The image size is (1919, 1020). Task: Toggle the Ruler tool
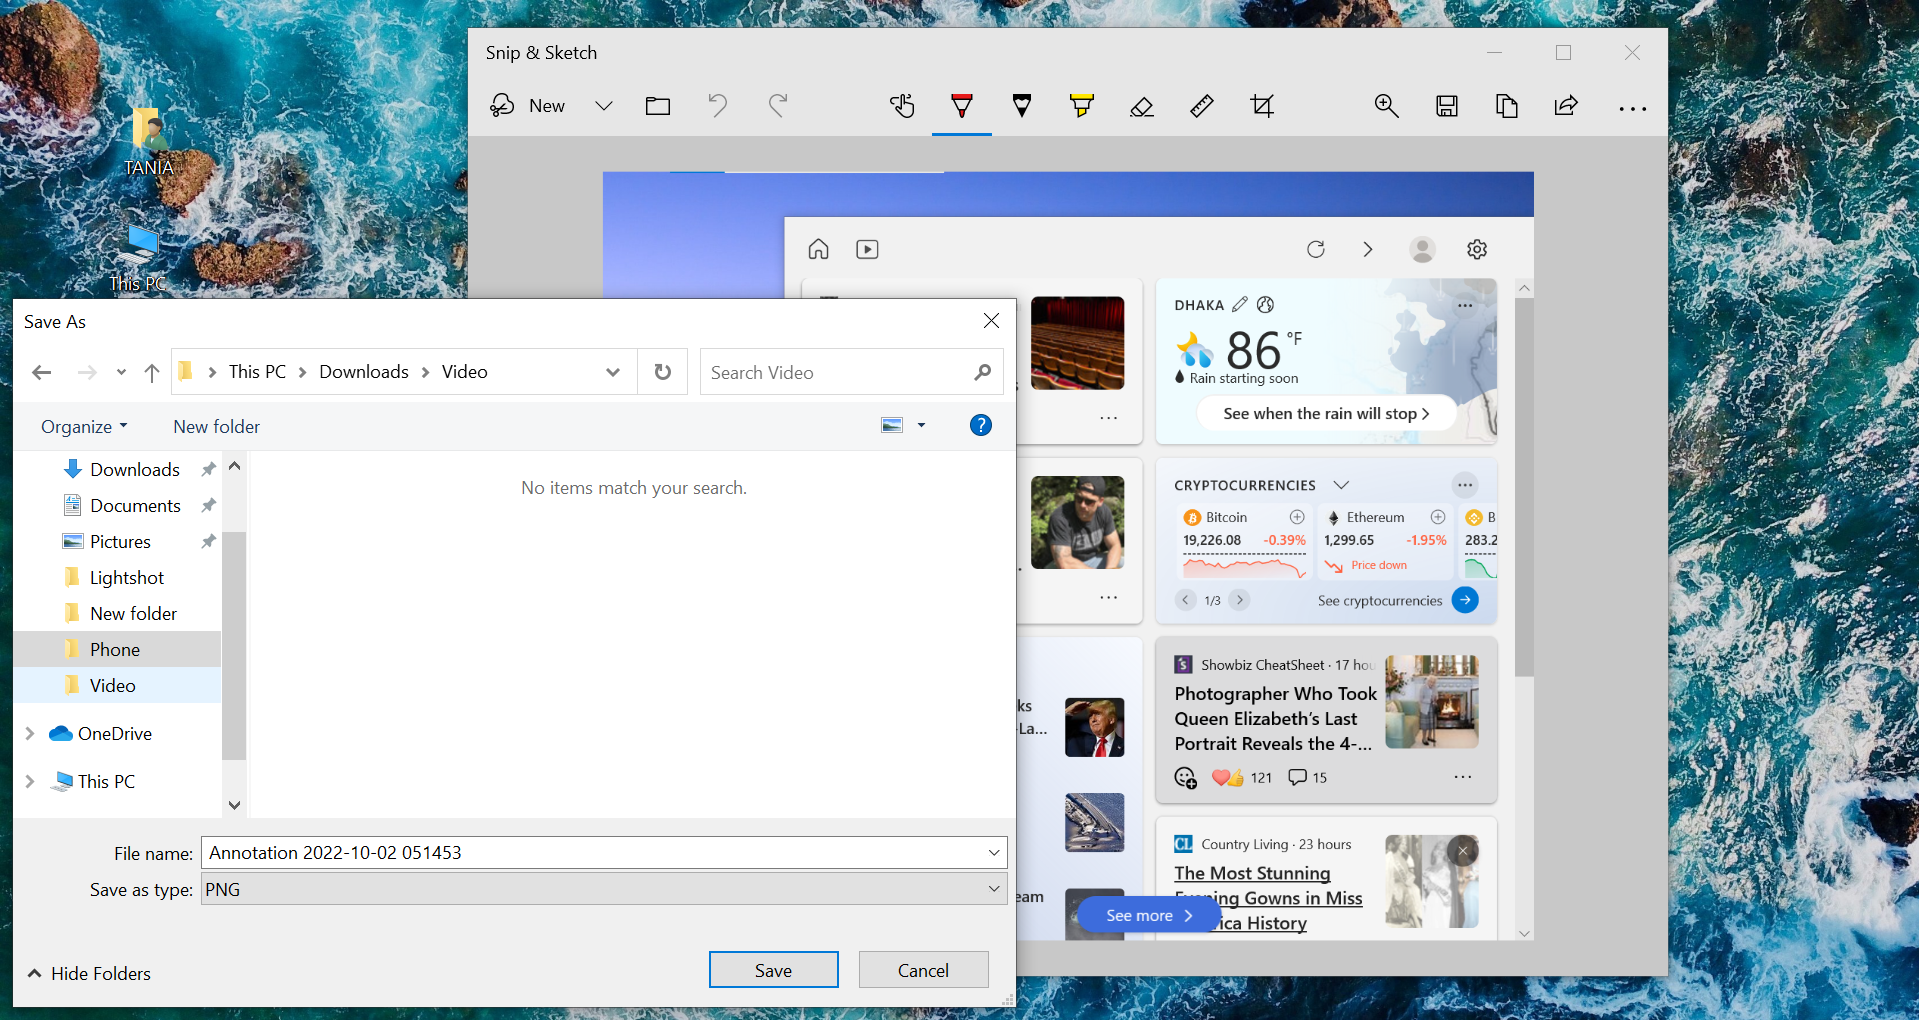pyautogui.click(x=1202, y=106)
